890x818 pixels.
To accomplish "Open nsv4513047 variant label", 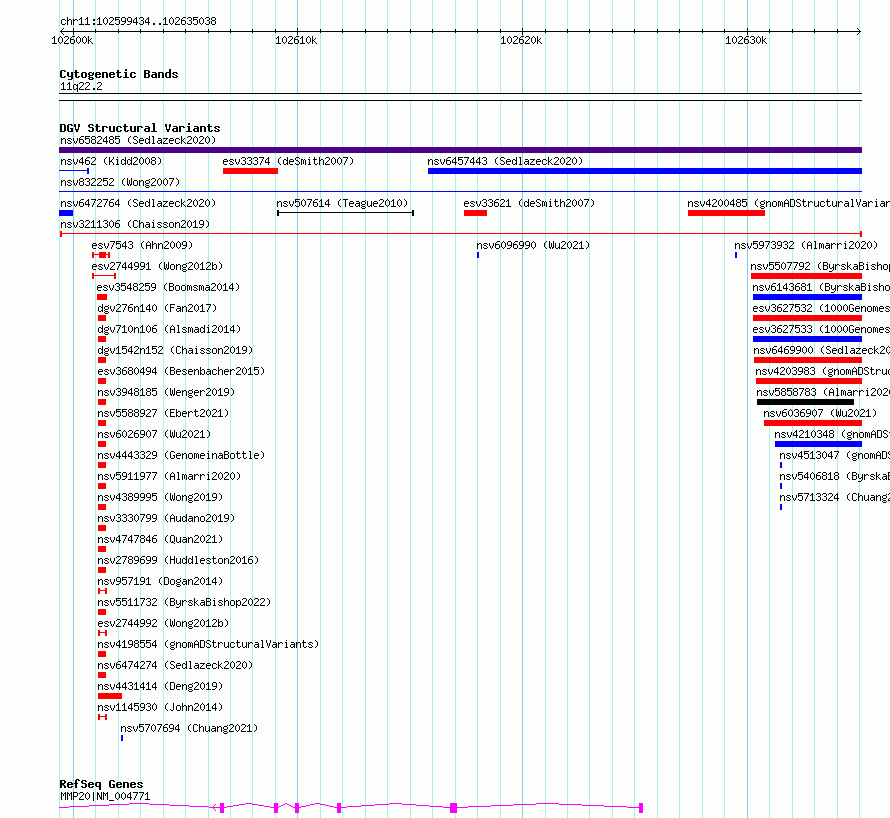I will click(834, 455).
